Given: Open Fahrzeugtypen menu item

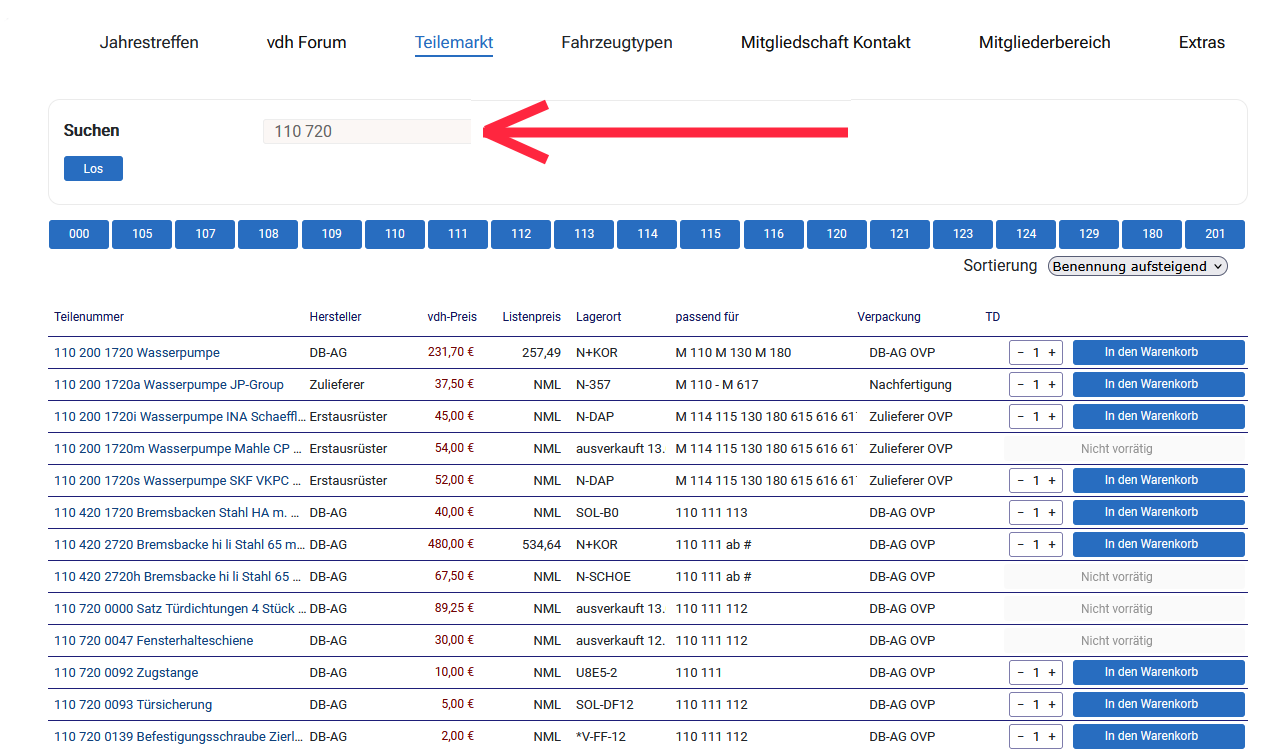Looking at the screenshot, I should point(616,42).
